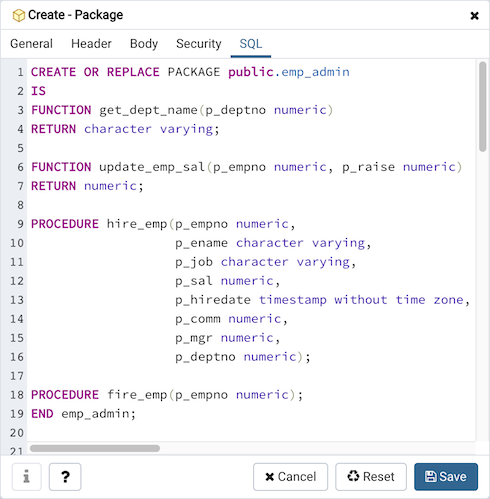Image resolution: width=490 pixels, height=499 pixels.
Task: Click 'p_sal' parameter on line 12
Action: click(194, 281)
